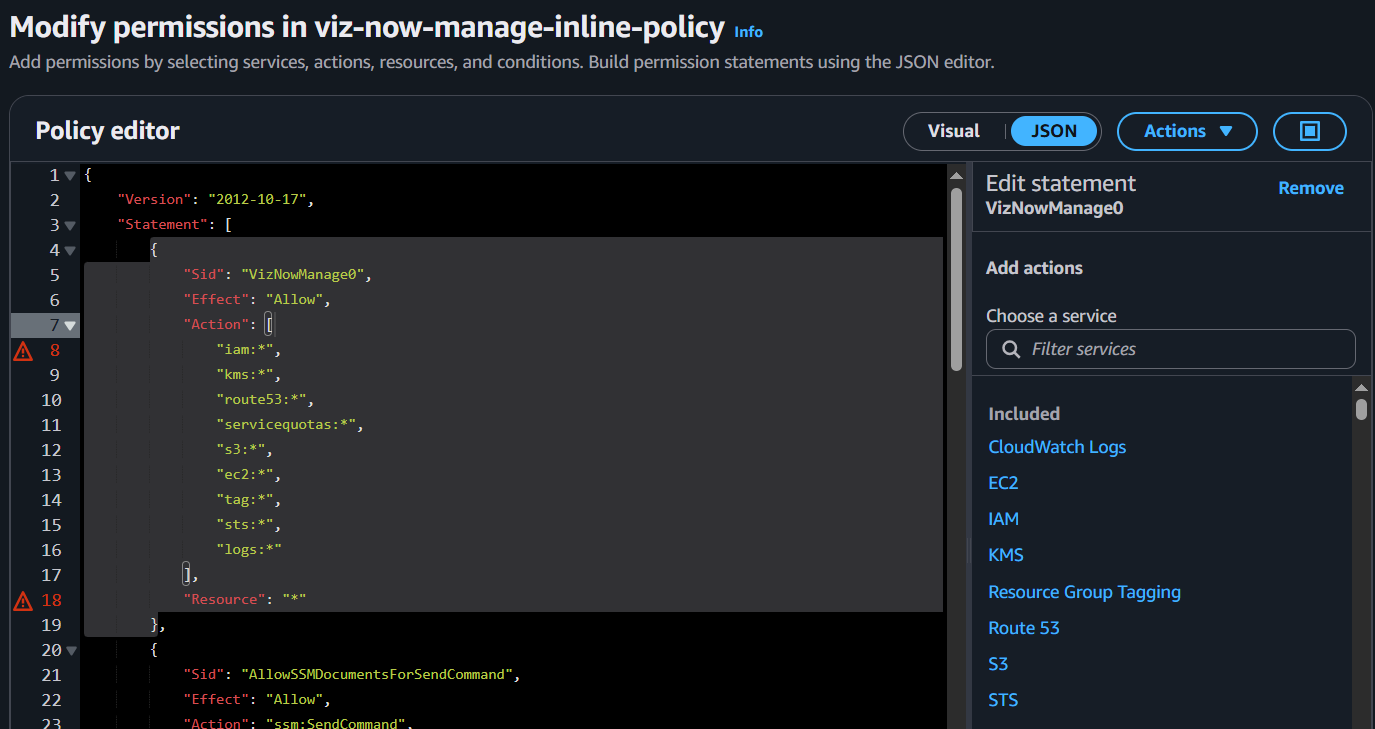Open the Info link beside the title

[x=748, y=32]
